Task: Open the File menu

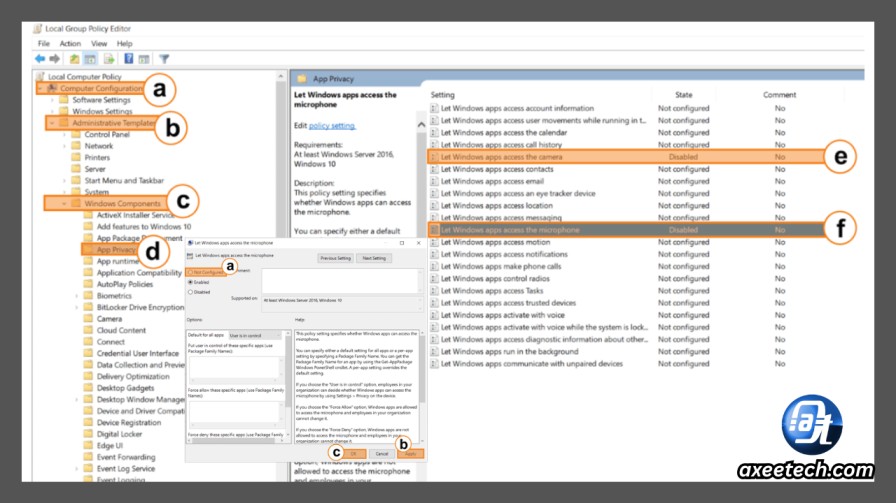Action: (43, 43)
